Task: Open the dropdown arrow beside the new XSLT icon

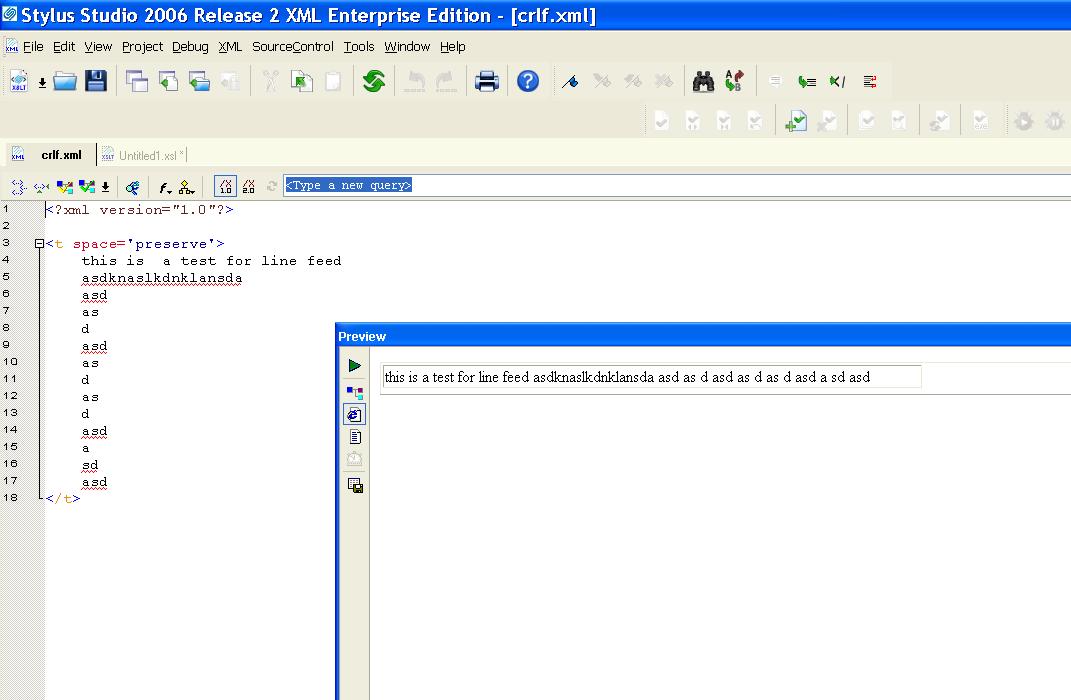Action: [42, 83]
